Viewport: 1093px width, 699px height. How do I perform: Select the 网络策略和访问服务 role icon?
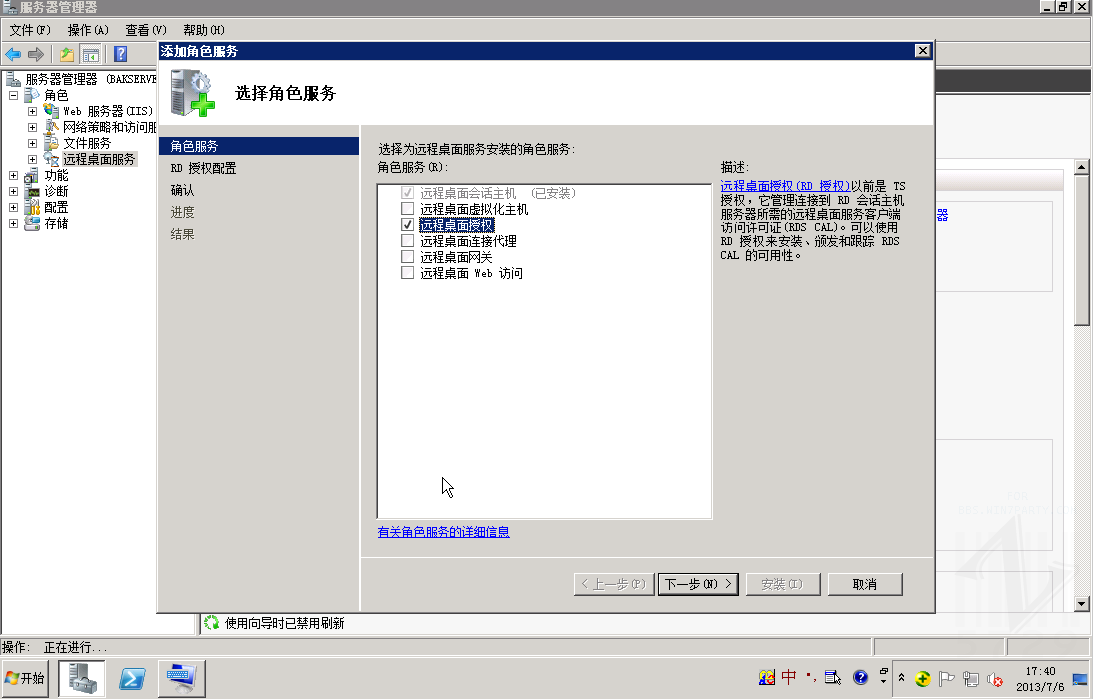pyautogui.click(x=51, y=127)
